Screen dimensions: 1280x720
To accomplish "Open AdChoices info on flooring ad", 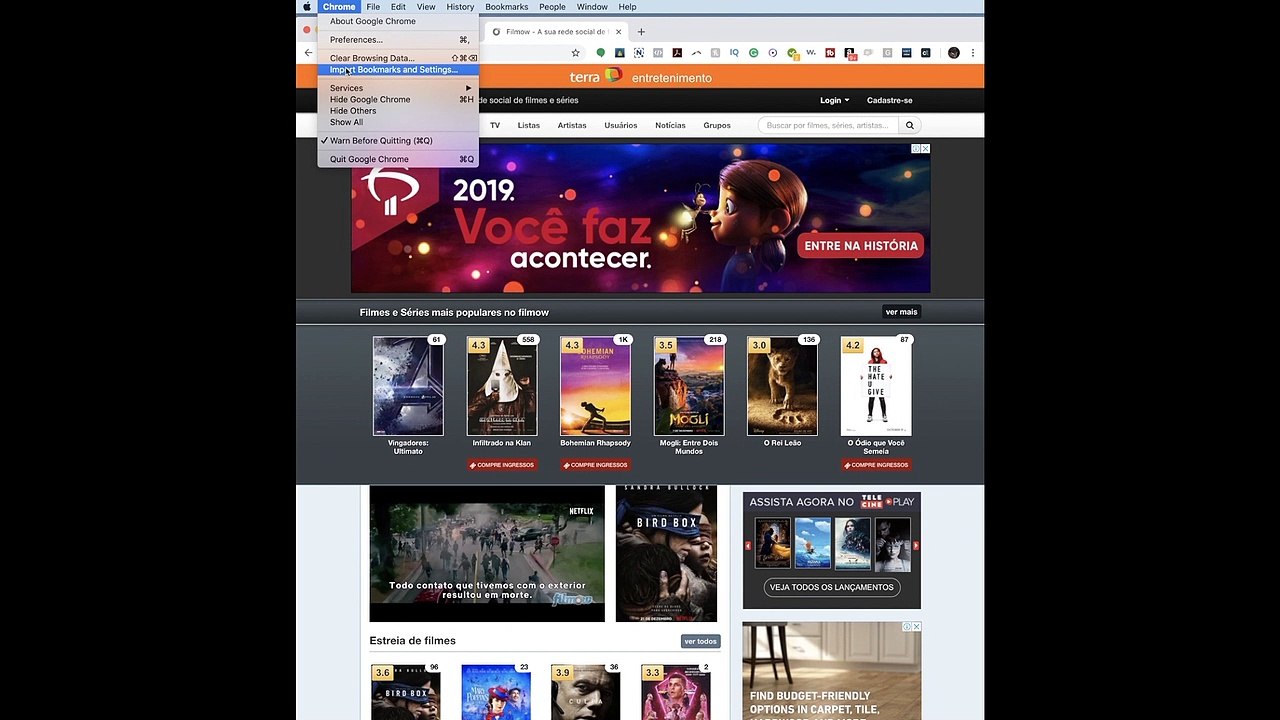I will [x=907, y=627].
